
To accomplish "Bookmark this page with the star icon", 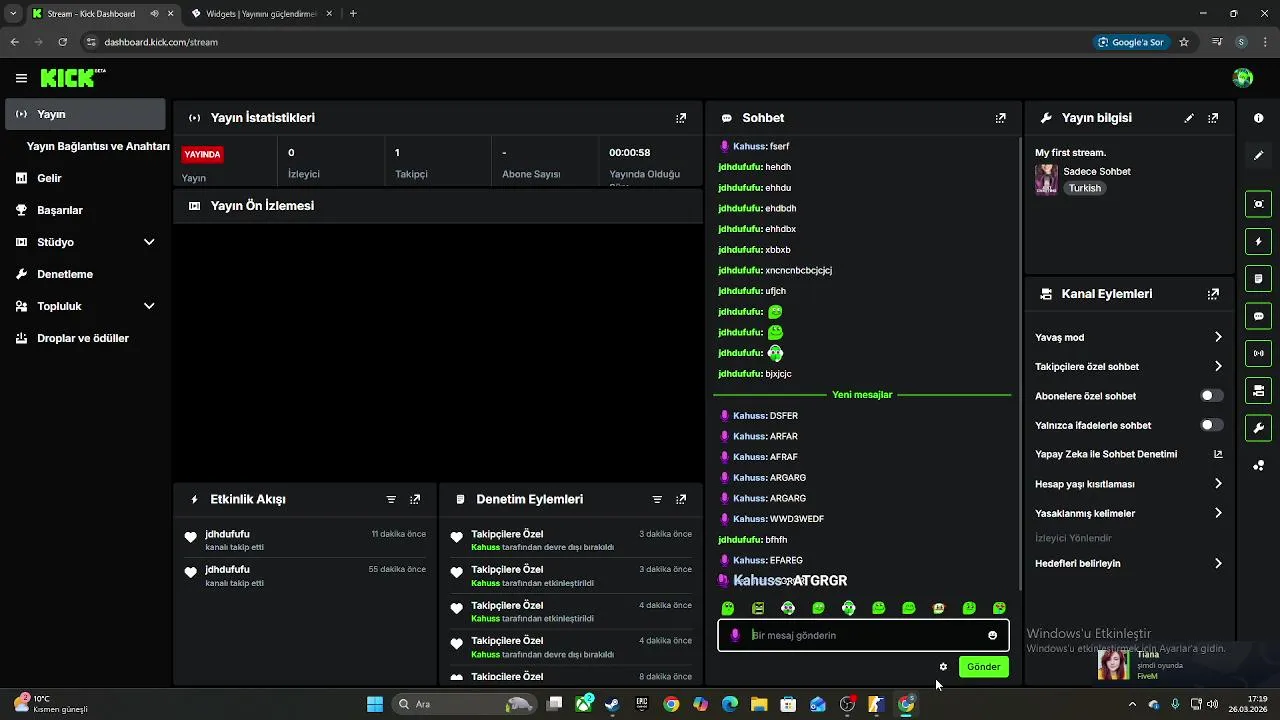I will pyautogui.click(x=1184, y=42).
